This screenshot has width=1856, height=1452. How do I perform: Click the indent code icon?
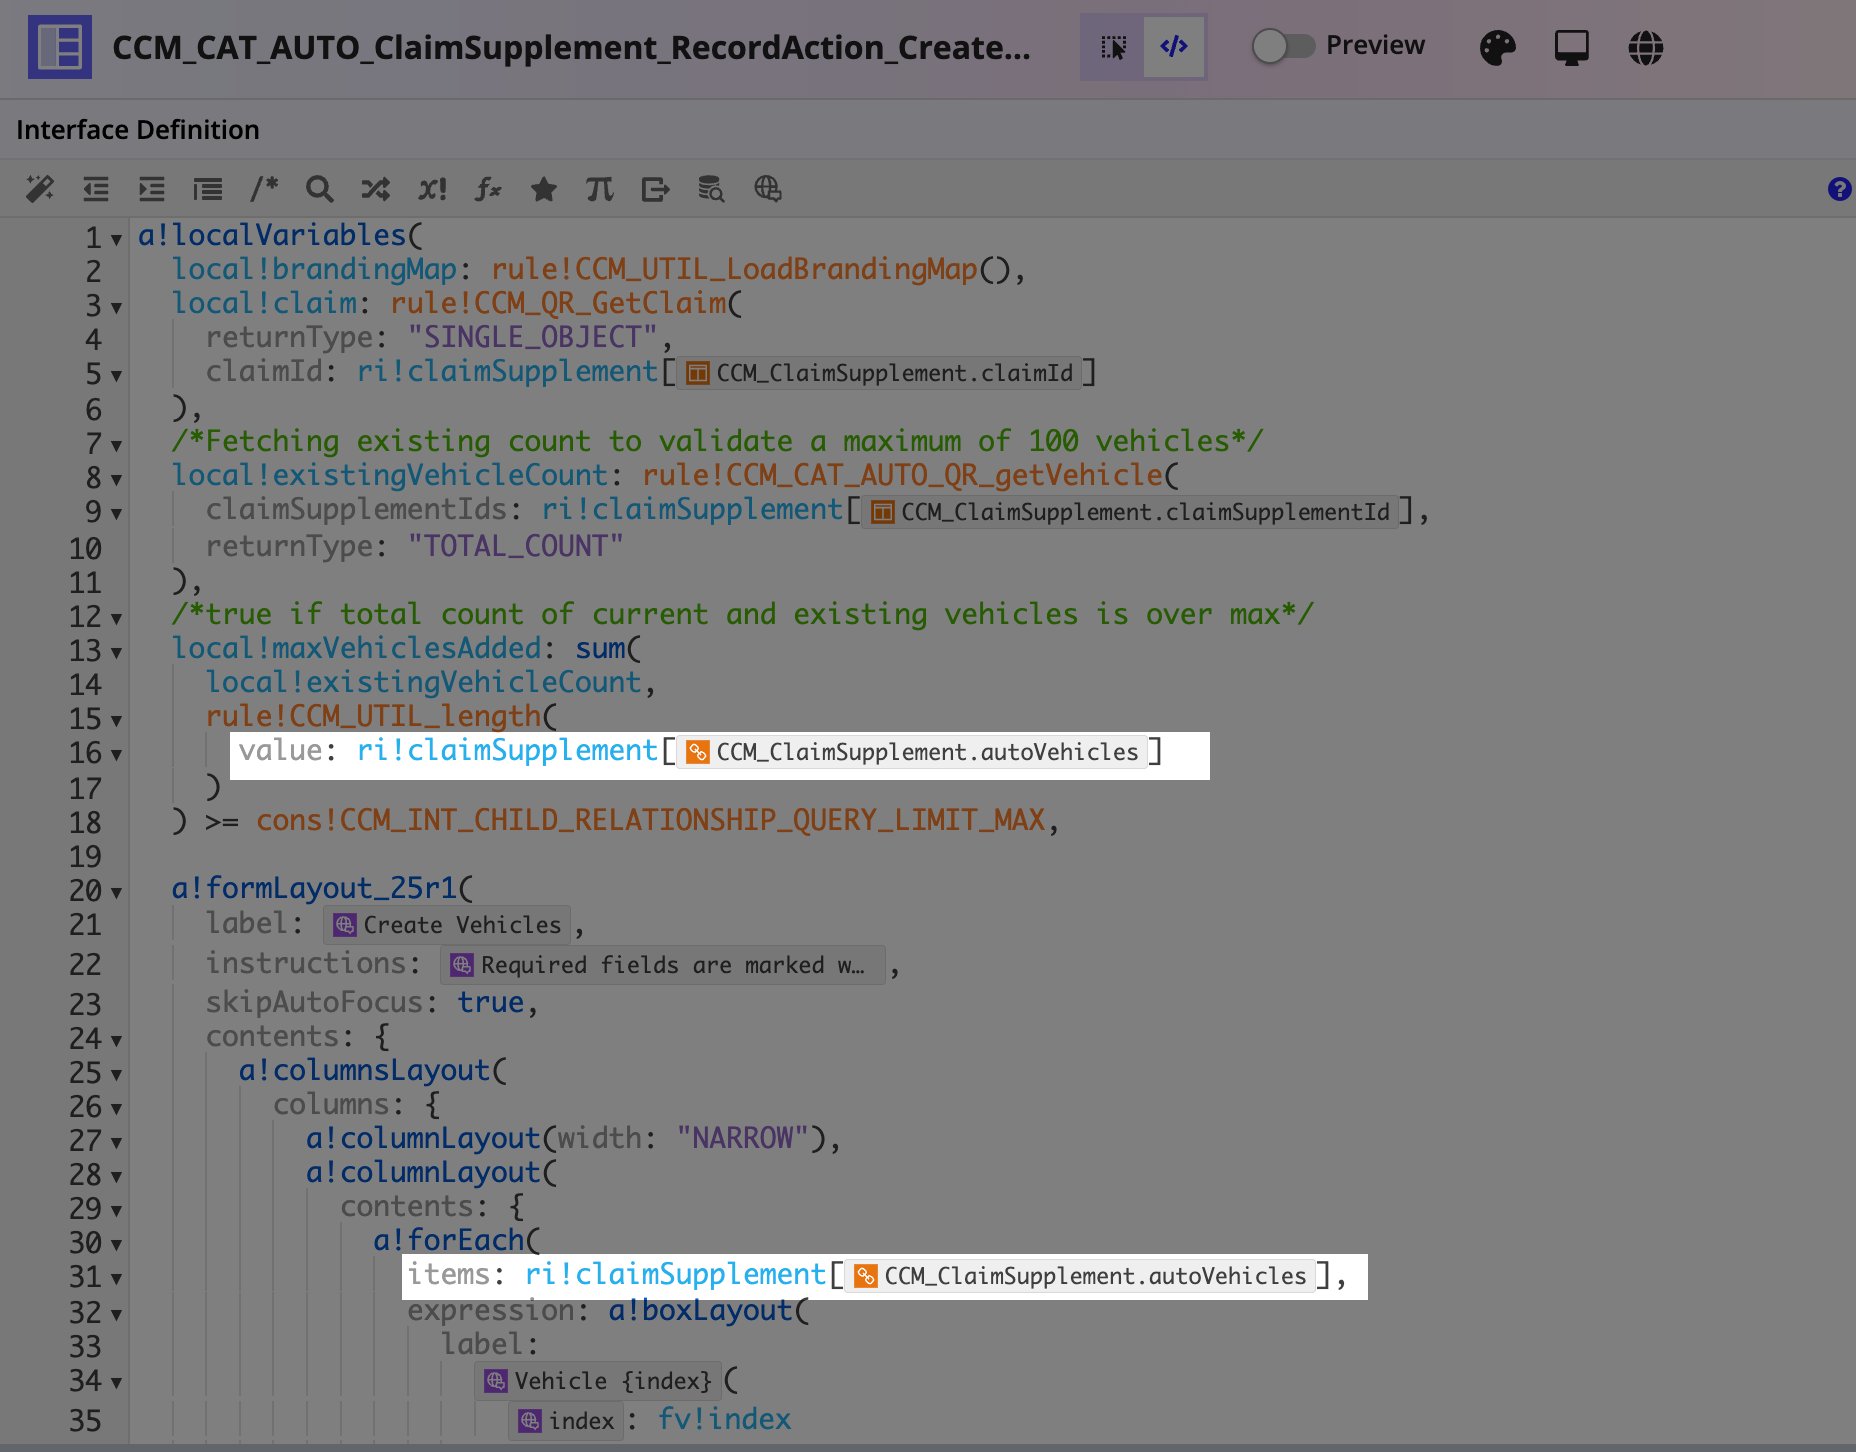pos(152,189)
